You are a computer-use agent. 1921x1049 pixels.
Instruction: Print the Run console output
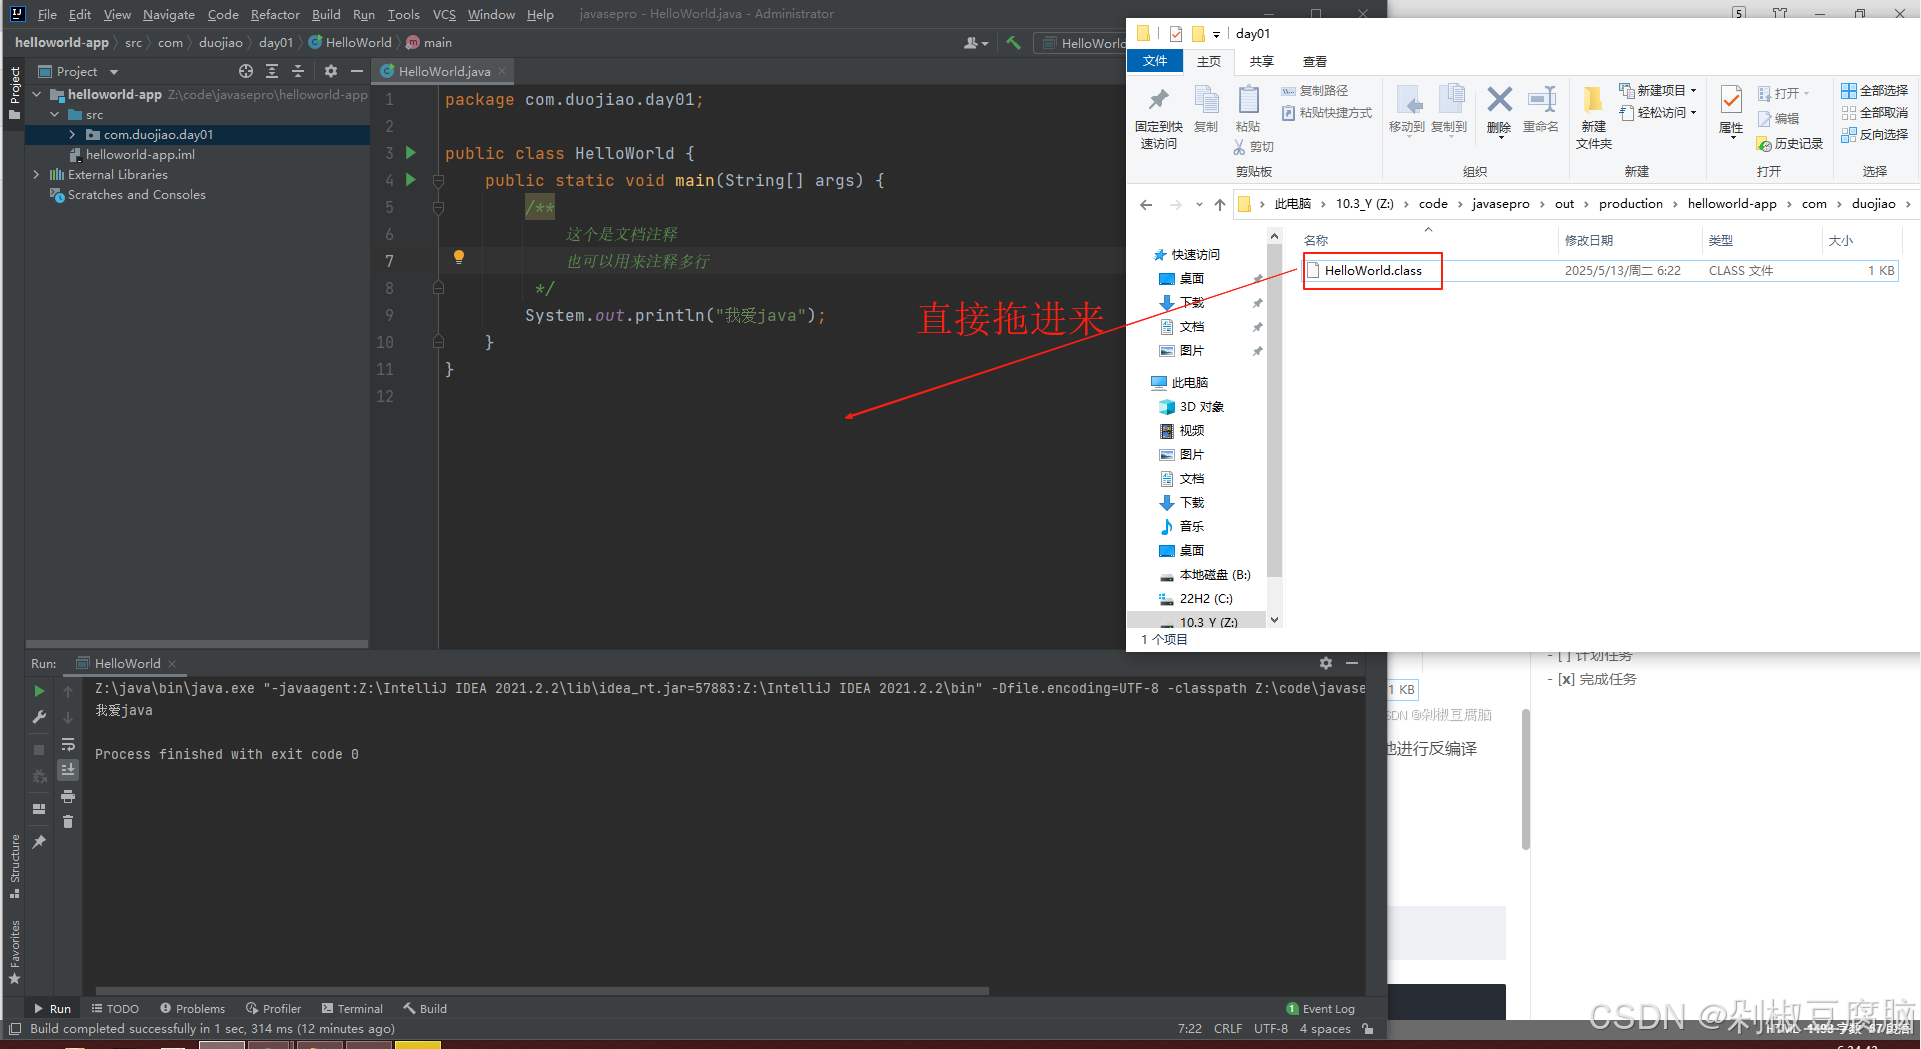[x=68, y=796]
